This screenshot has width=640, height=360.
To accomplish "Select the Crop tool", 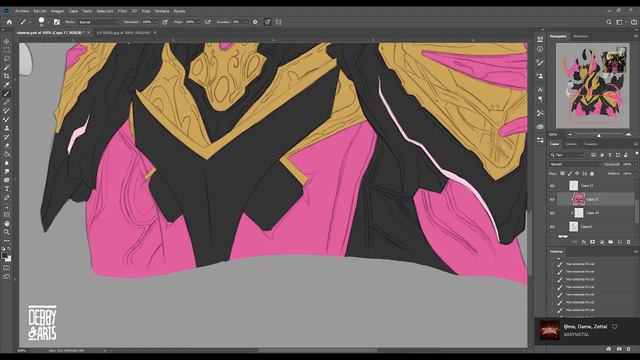I will 7,76.
